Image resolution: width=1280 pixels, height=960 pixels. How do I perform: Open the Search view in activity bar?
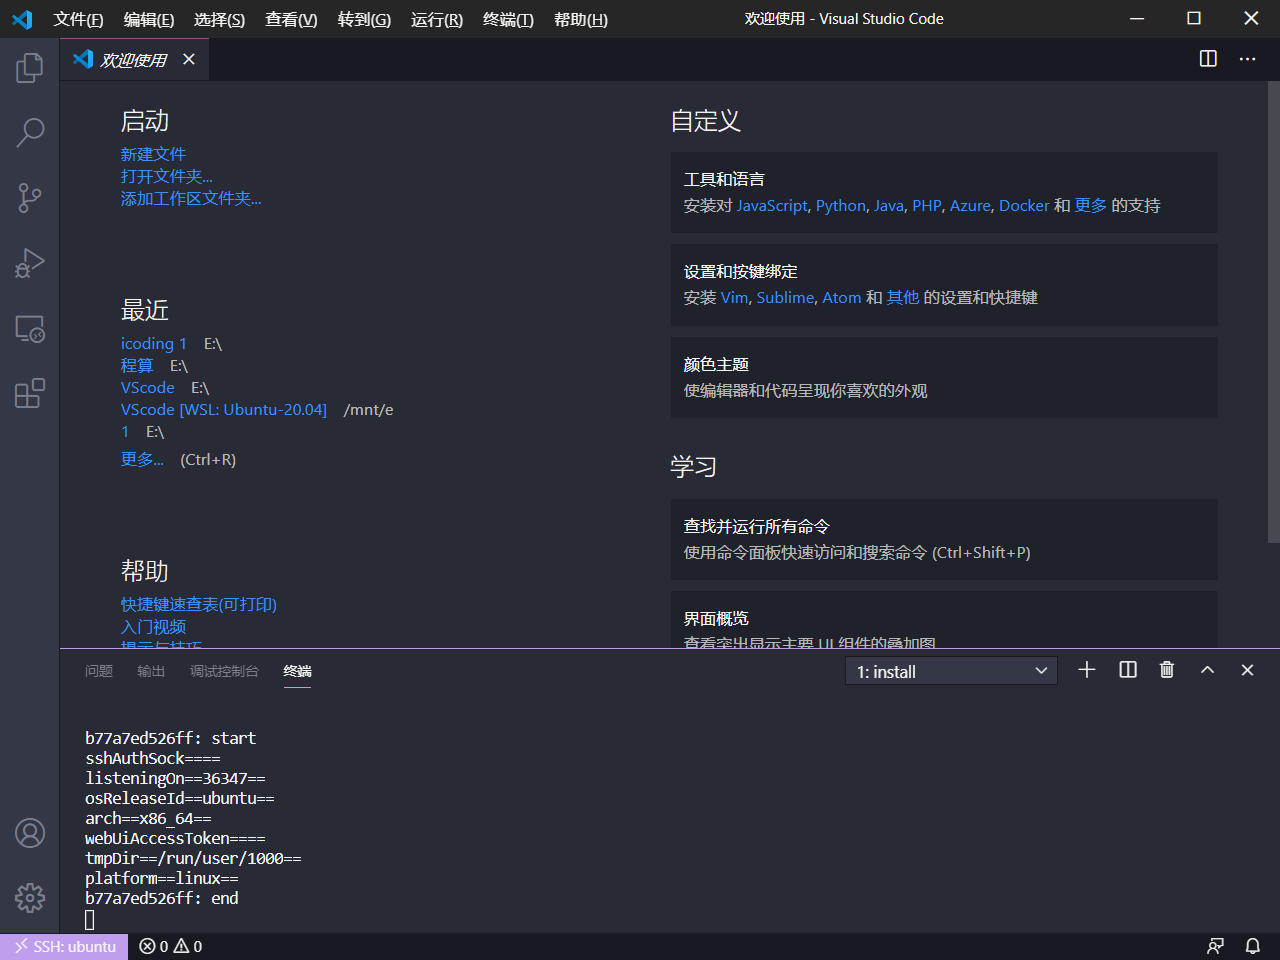[30, 132]
